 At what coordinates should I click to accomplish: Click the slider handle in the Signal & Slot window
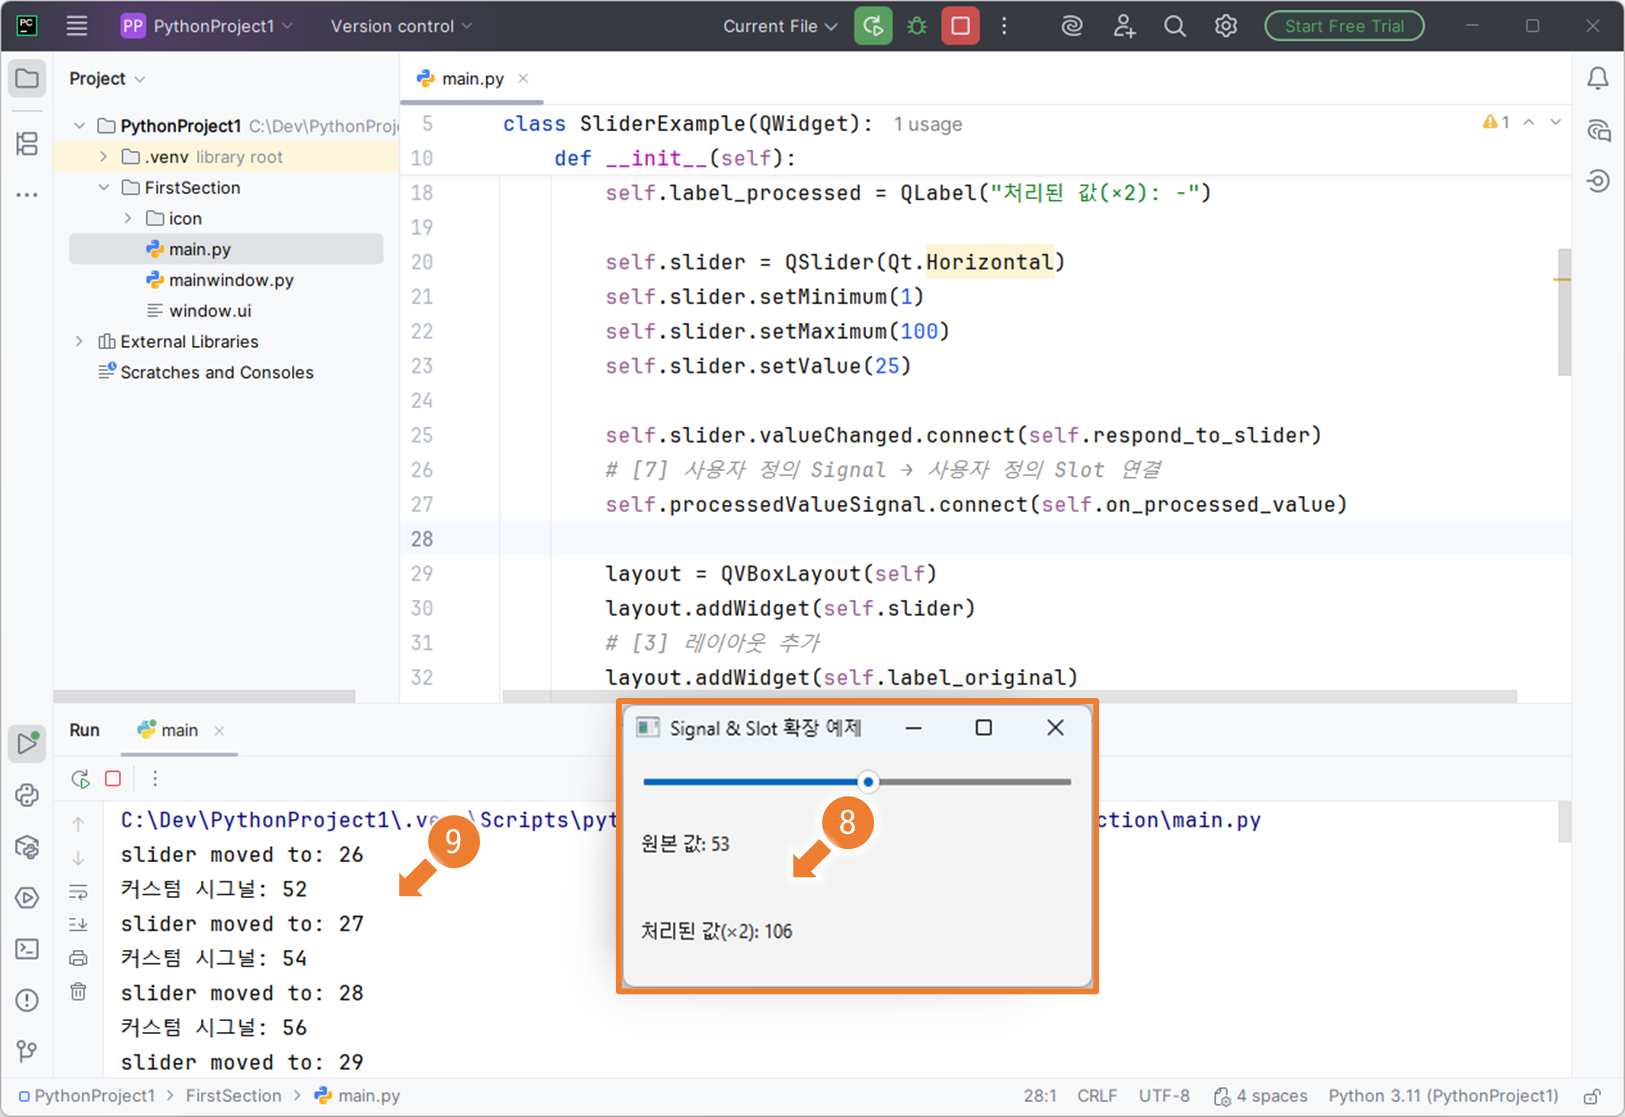coord(868,782)
